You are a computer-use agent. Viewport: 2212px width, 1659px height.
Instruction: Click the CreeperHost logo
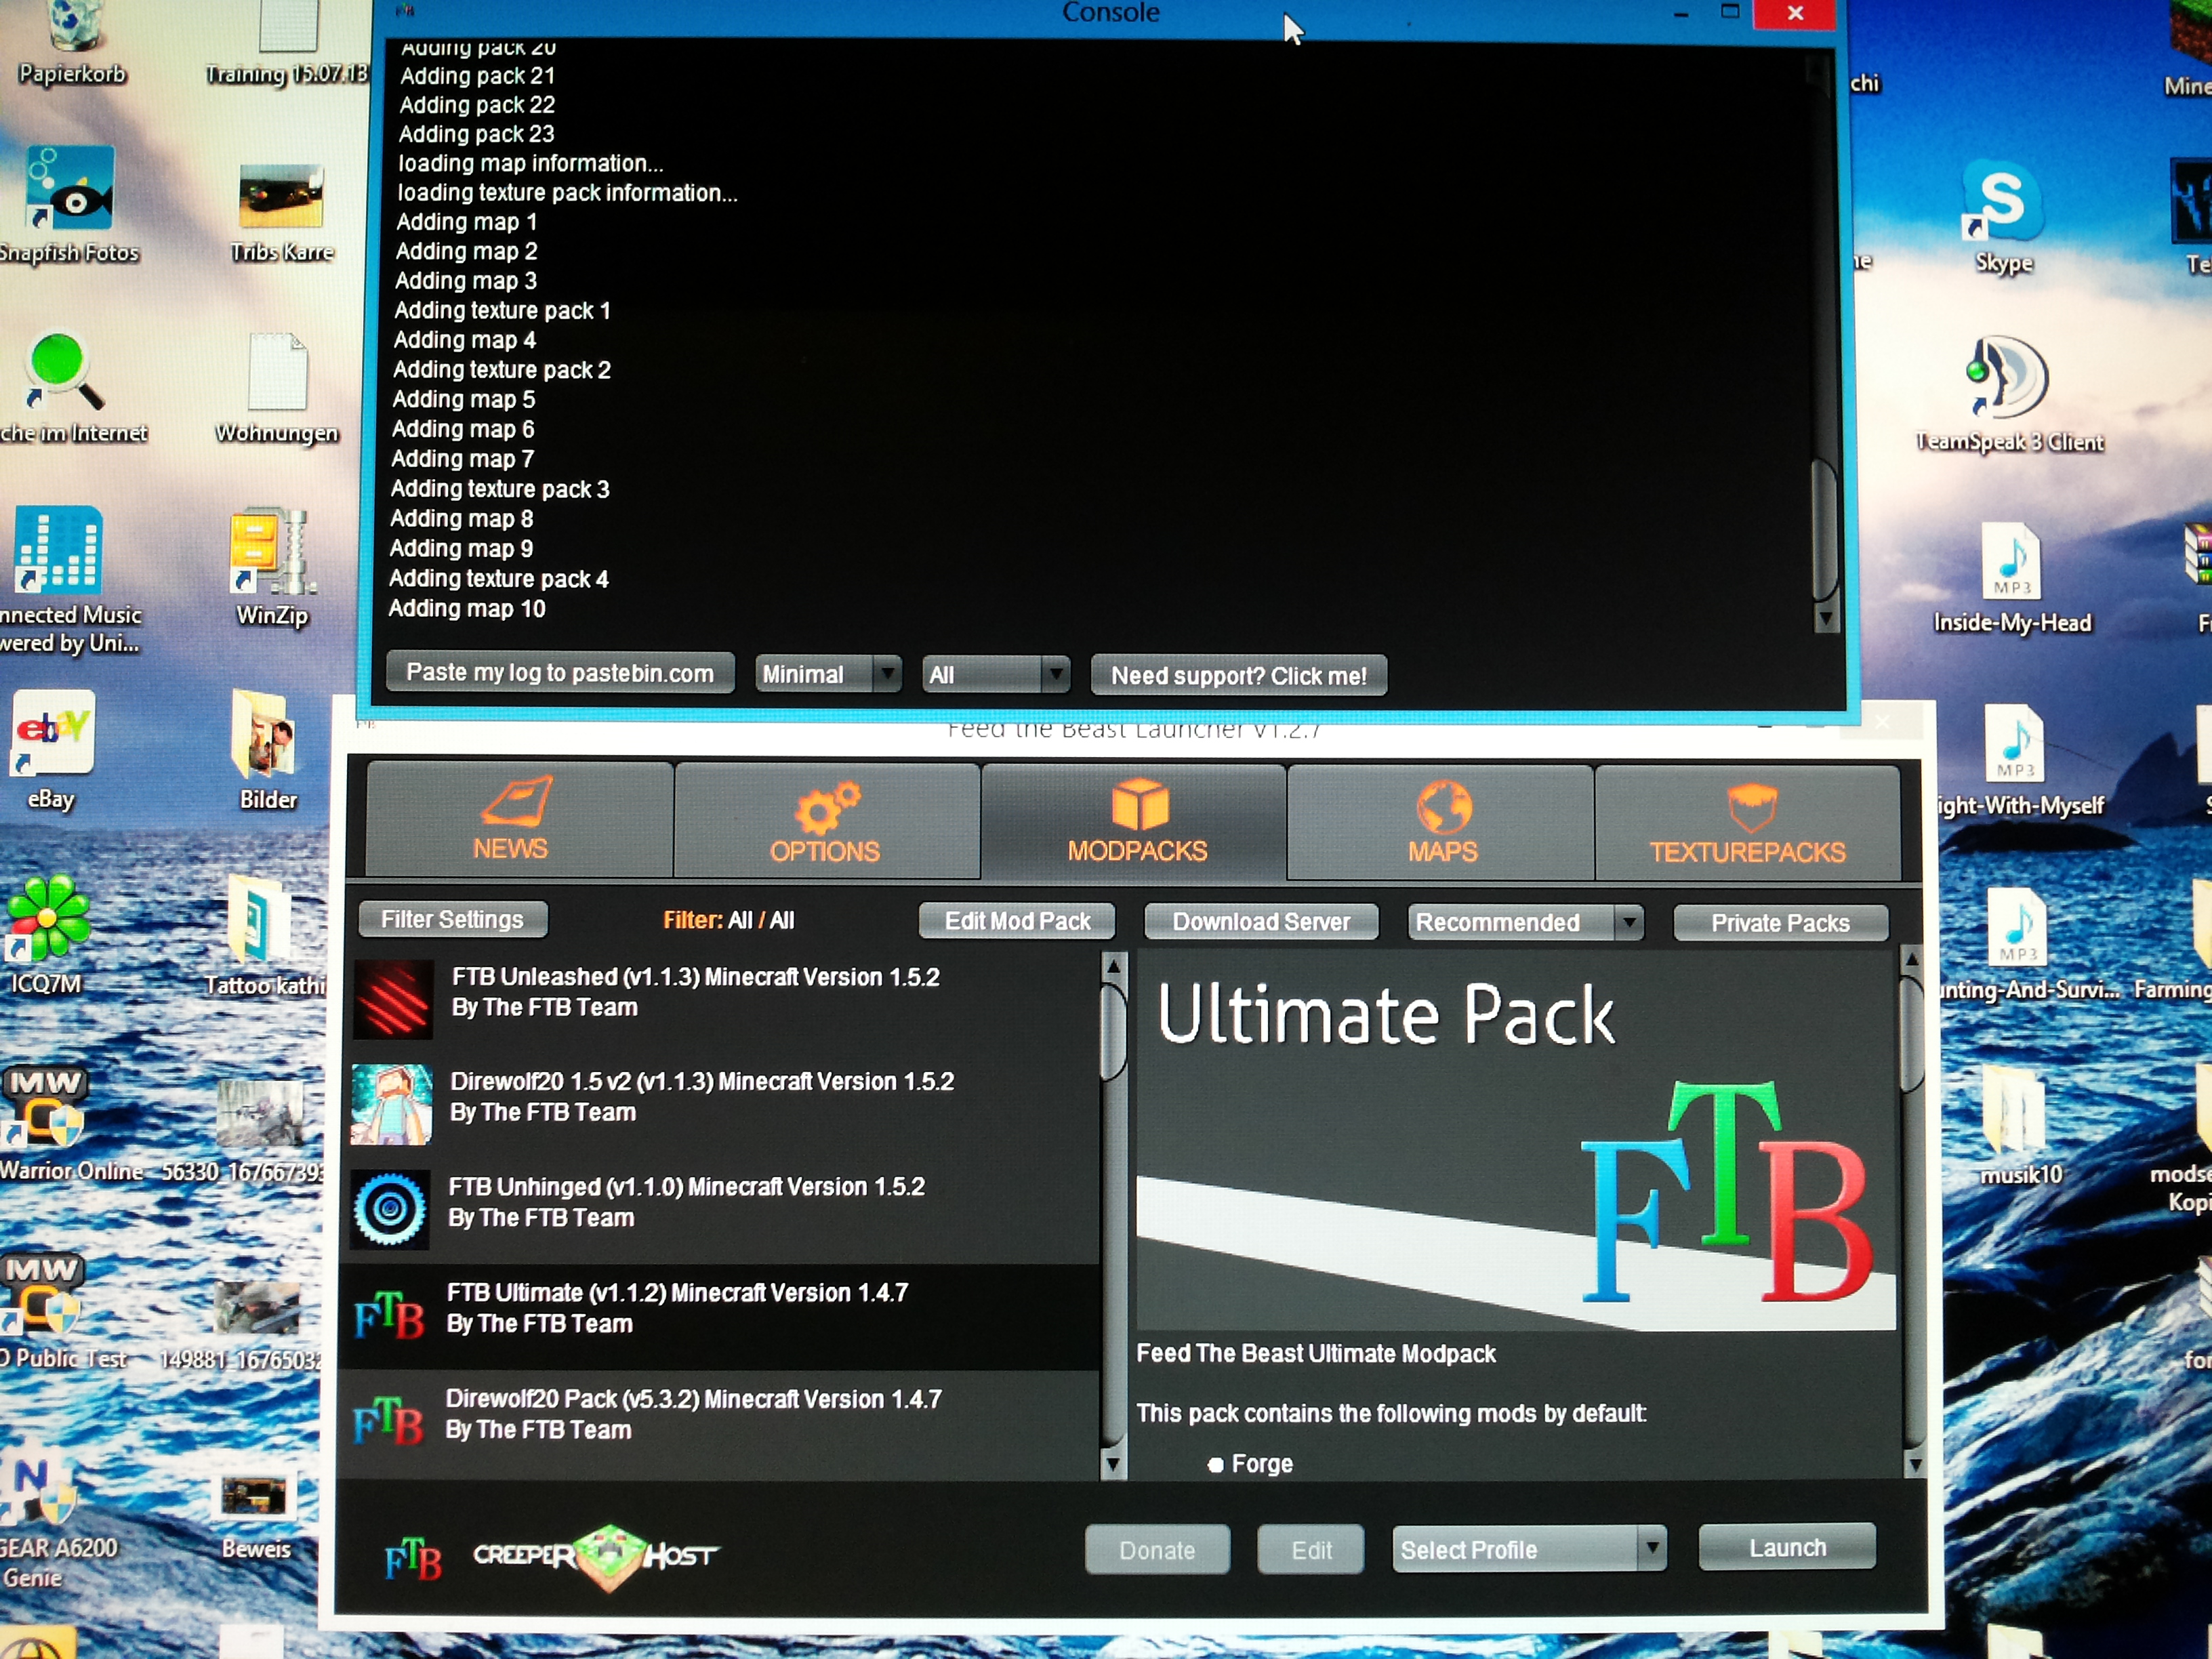tap(596, 1556)
